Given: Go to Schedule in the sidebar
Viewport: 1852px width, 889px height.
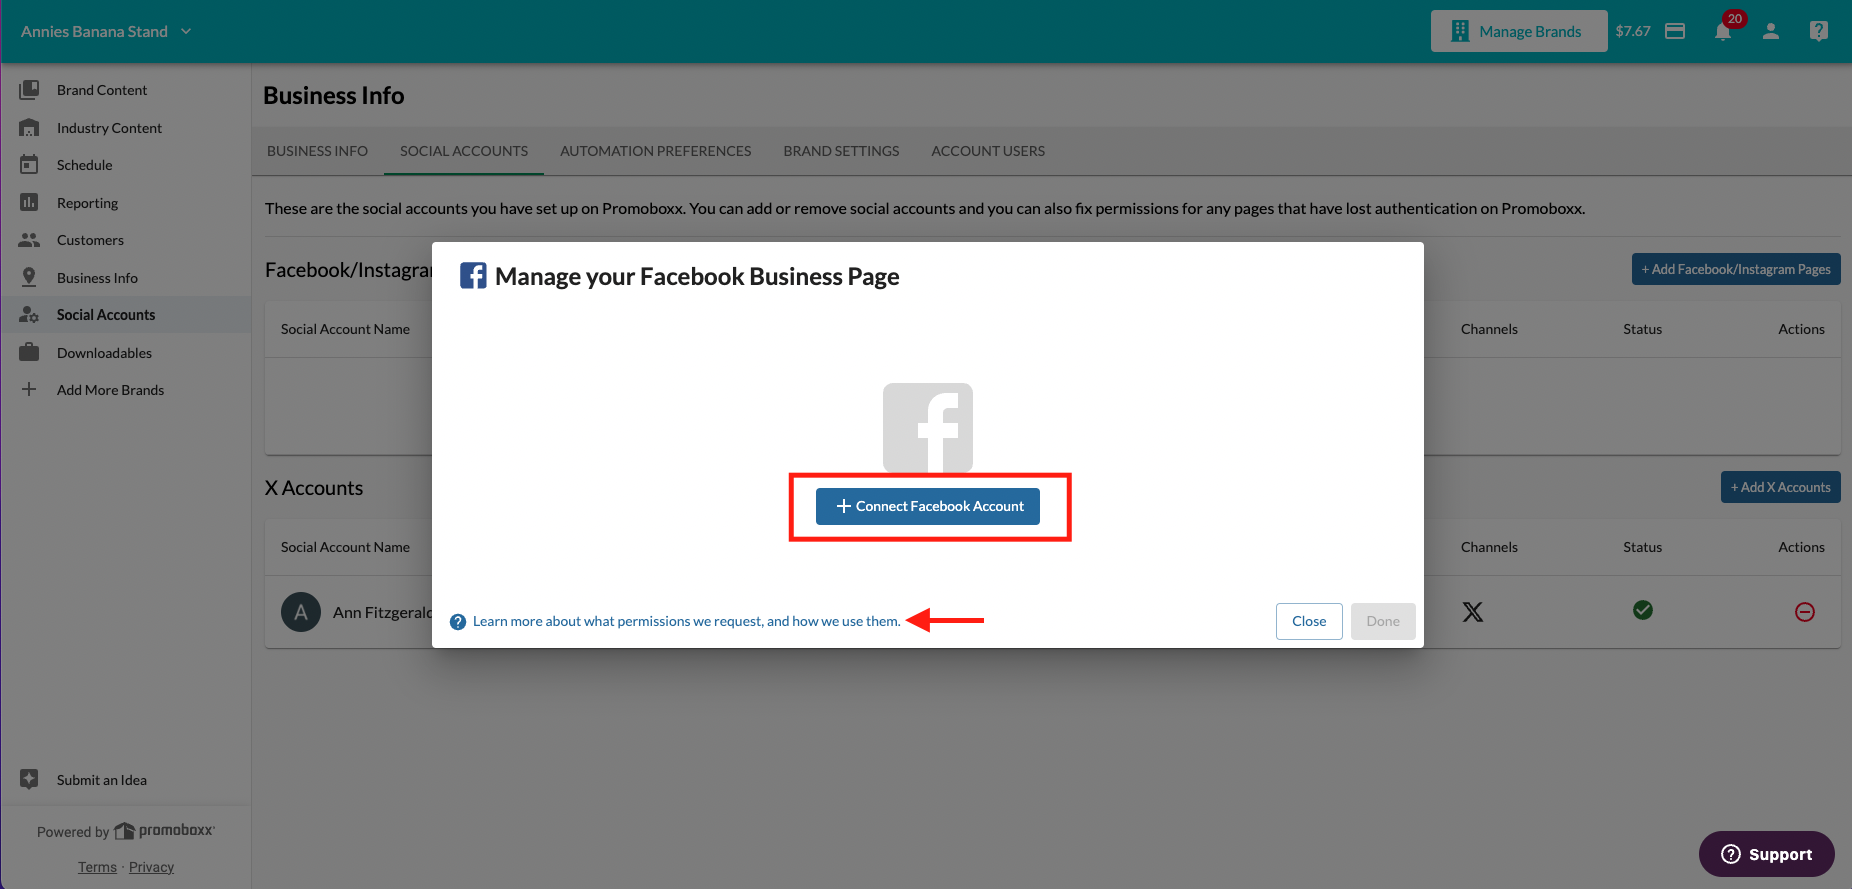Looking at the screenshot, I should tap(85, 165).
